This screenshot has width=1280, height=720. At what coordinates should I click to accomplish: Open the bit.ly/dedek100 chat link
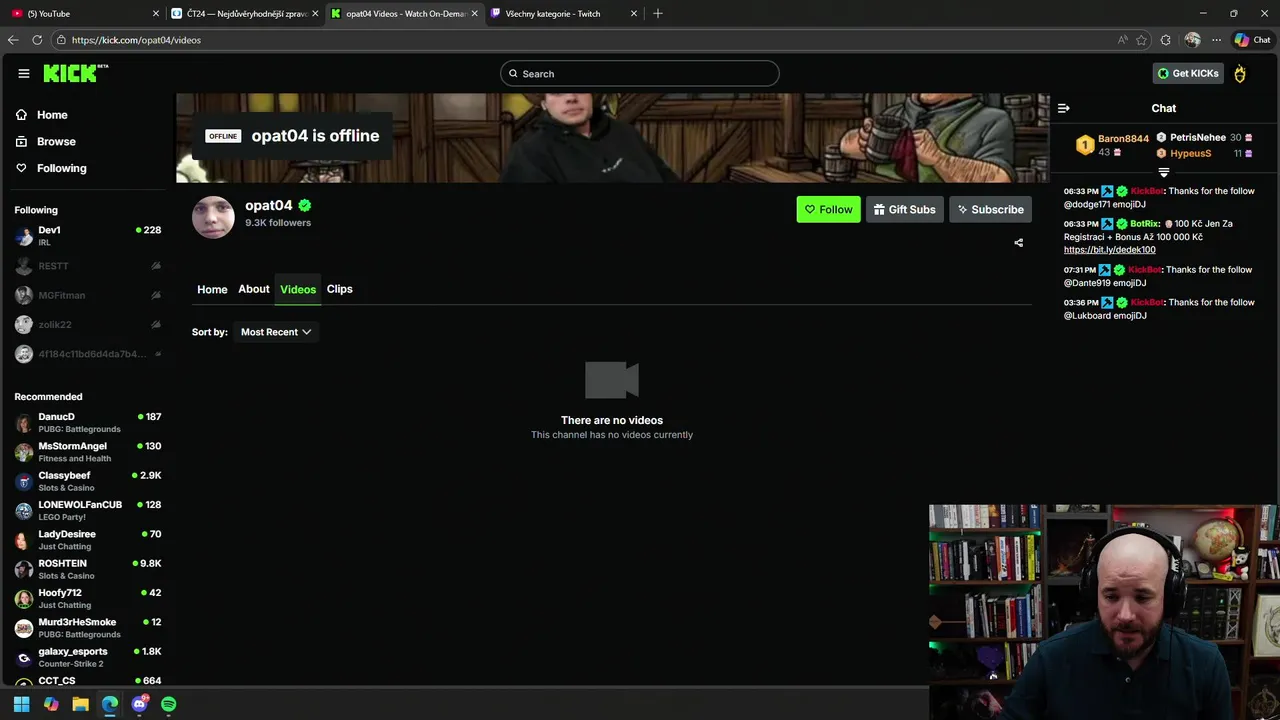point(1109,250)
